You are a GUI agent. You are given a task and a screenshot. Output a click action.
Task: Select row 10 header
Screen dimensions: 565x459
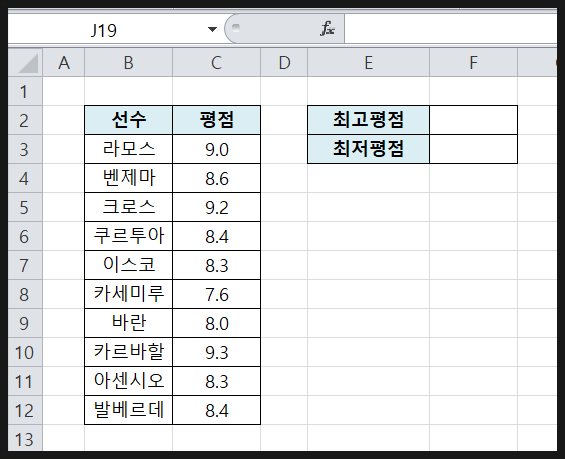(x=25, y=352)
